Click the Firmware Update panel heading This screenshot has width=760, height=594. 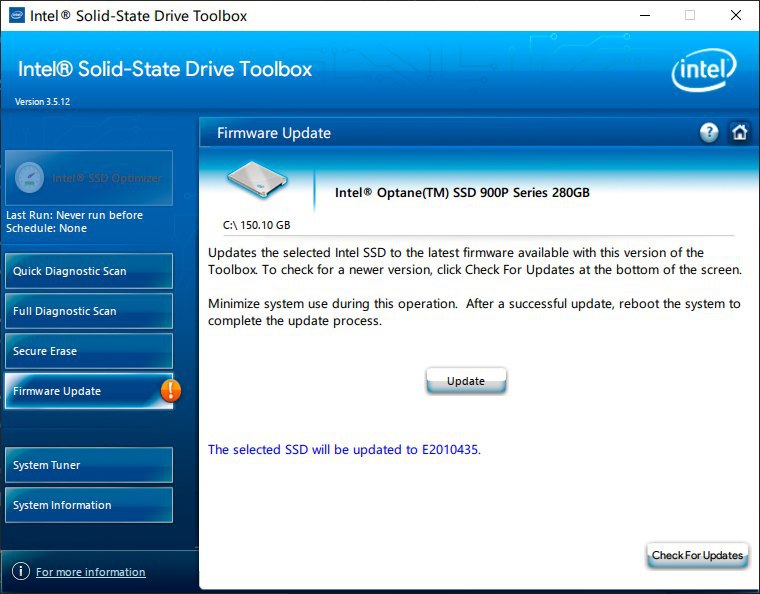[x=274, y=133]
